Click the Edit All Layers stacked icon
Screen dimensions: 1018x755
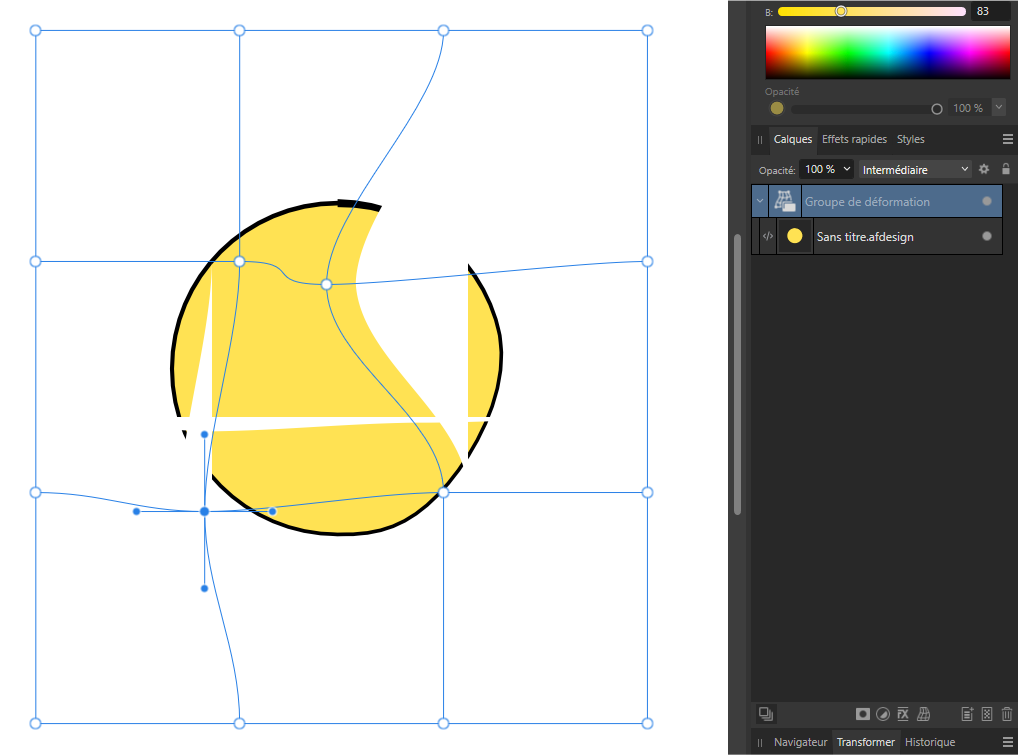766,713
